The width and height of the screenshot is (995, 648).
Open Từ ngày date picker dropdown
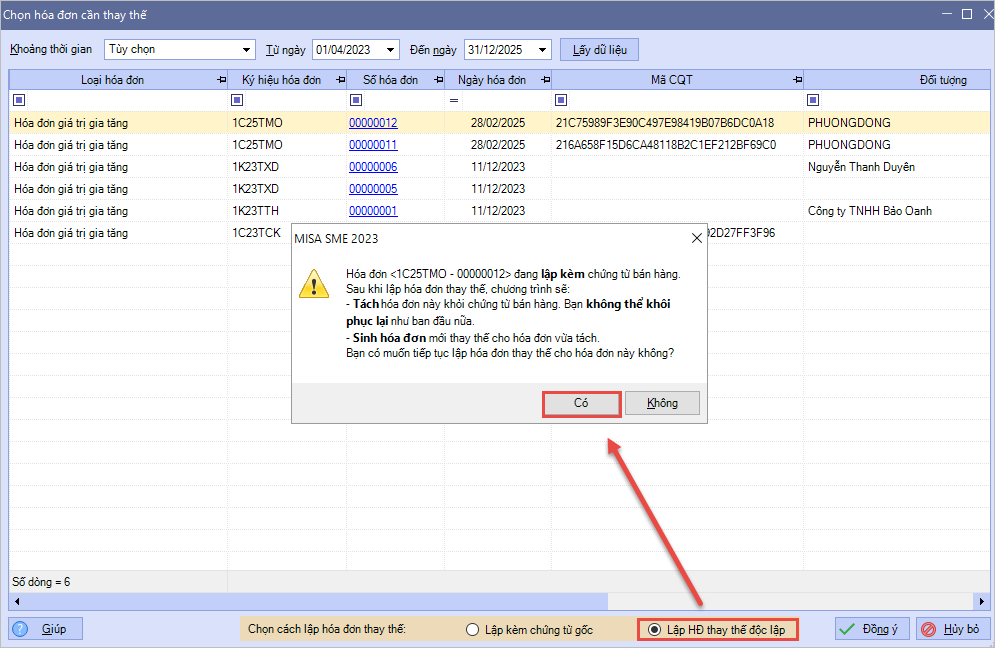390,49
